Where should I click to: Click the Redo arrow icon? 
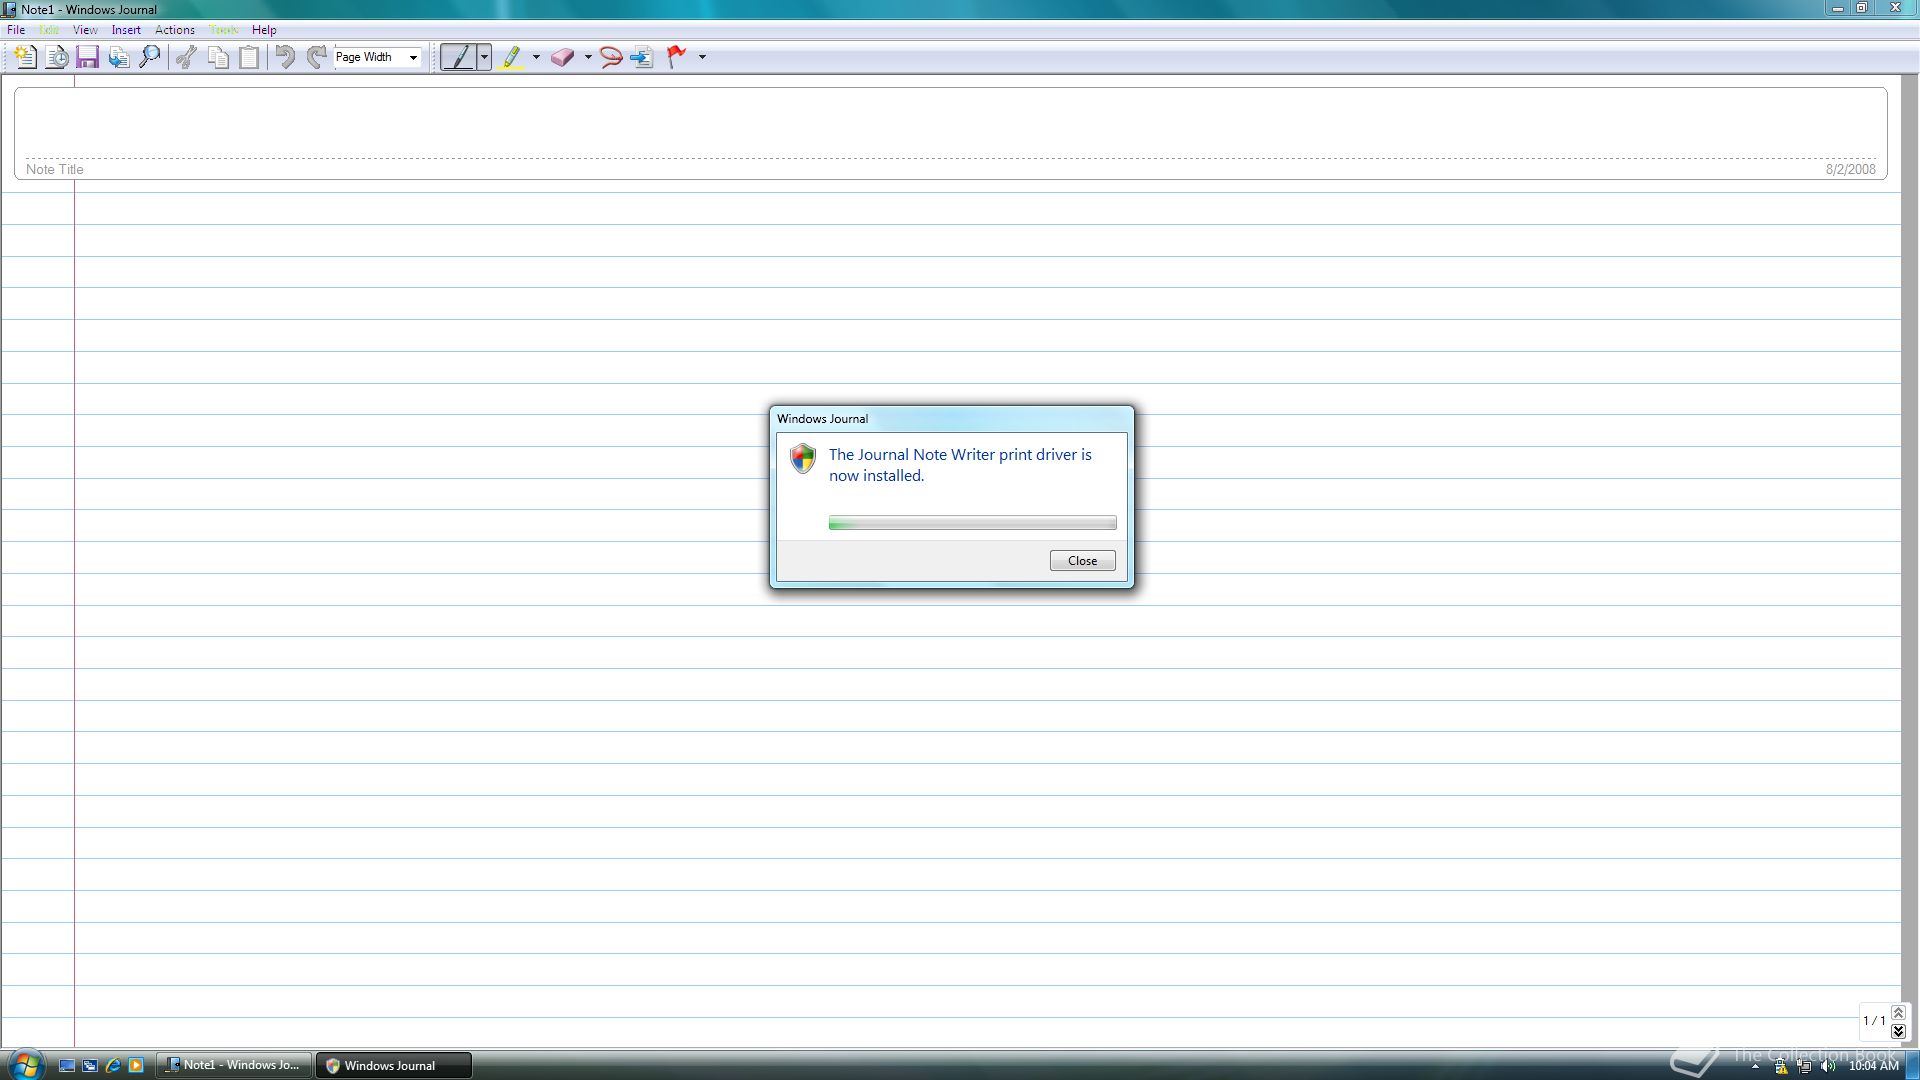(316, 57)
